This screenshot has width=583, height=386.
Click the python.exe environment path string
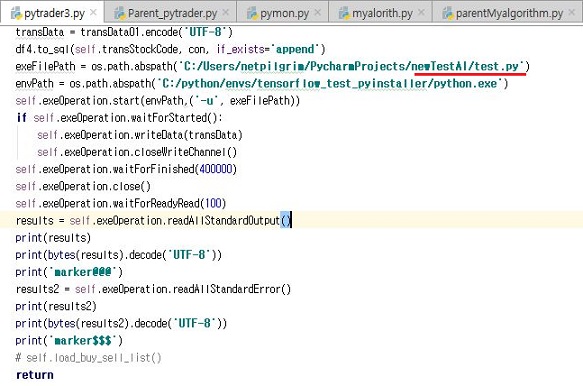click(x=333, y=84)
